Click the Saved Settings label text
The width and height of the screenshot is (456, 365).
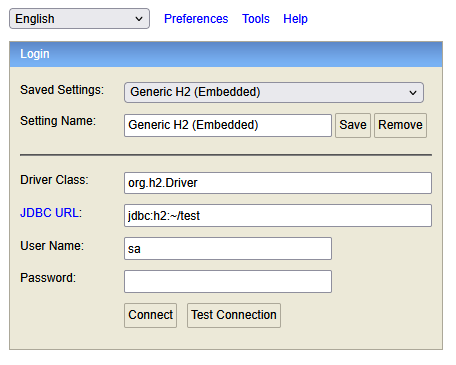(x=62, y=90)
